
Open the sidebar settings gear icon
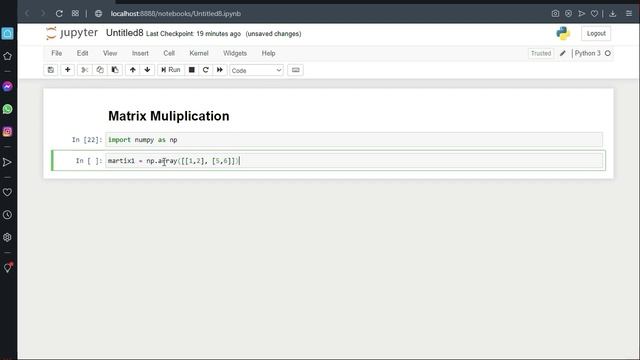click(7, 237)
